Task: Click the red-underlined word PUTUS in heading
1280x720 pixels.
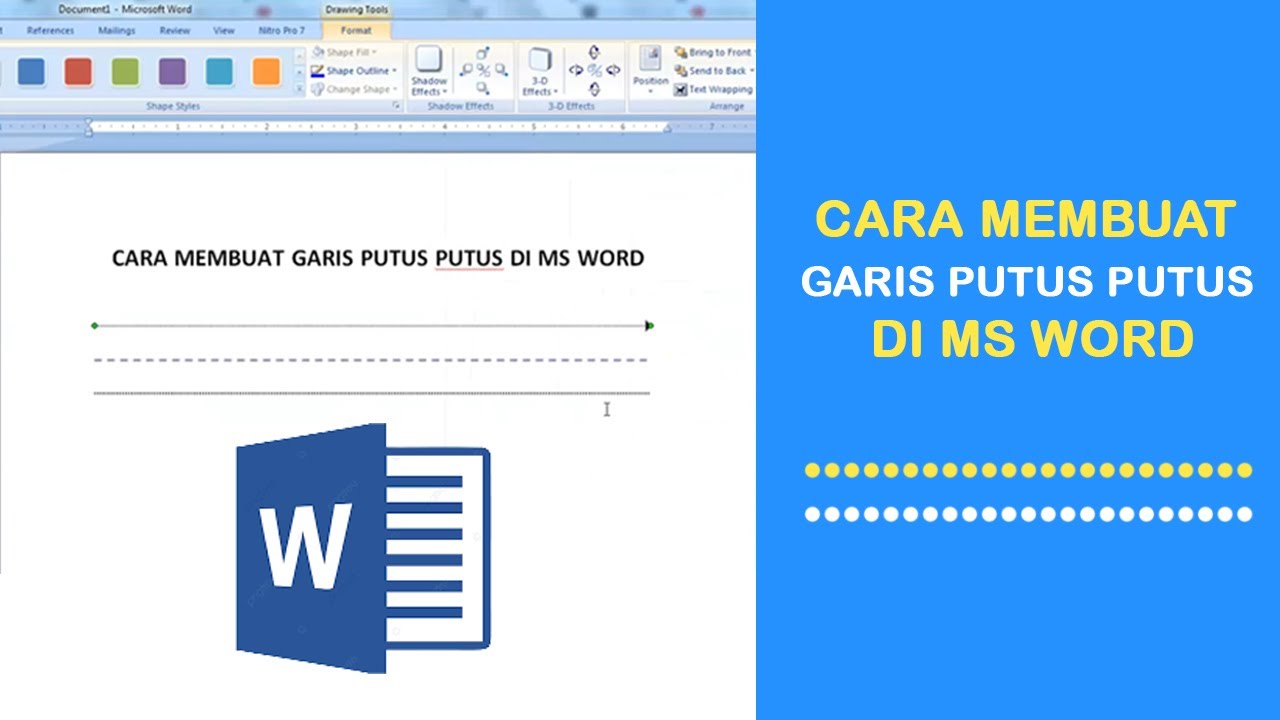Action: point(469,258)
